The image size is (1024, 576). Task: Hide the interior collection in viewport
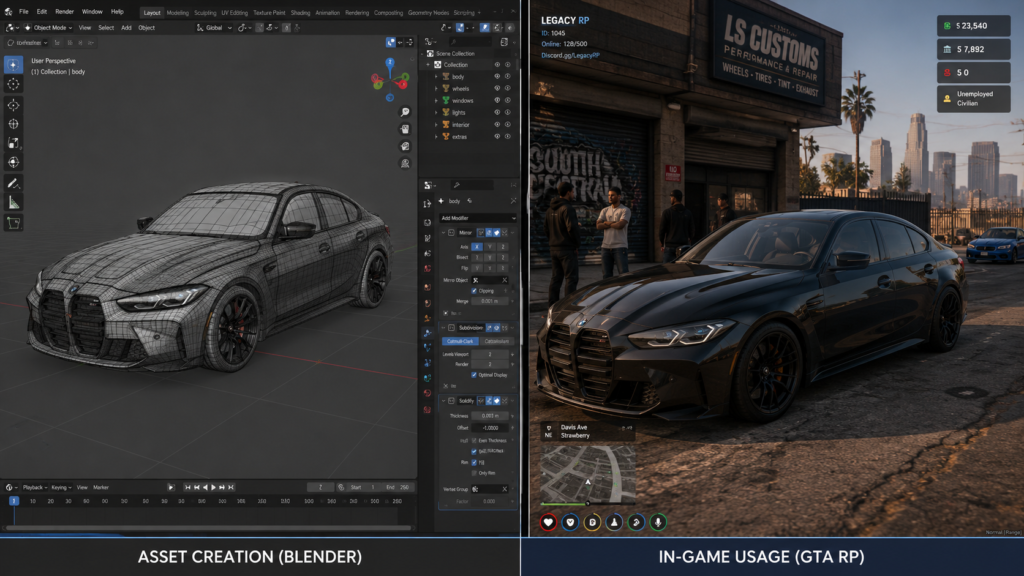[497, 125]
